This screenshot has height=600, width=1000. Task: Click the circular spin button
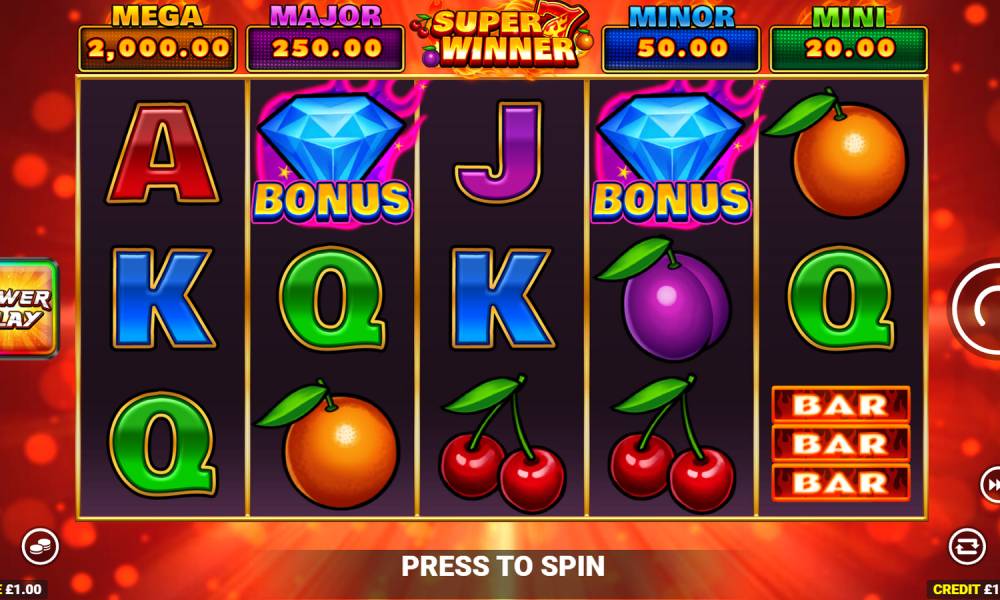[976, 308]
